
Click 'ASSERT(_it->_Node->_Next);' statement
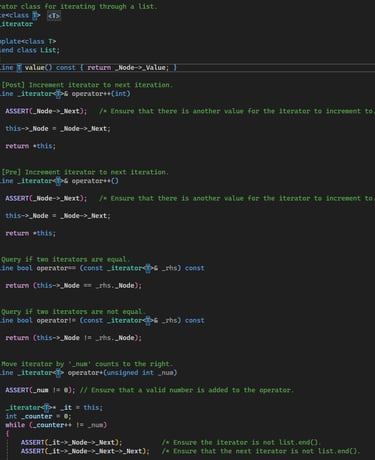pos(71,442)
